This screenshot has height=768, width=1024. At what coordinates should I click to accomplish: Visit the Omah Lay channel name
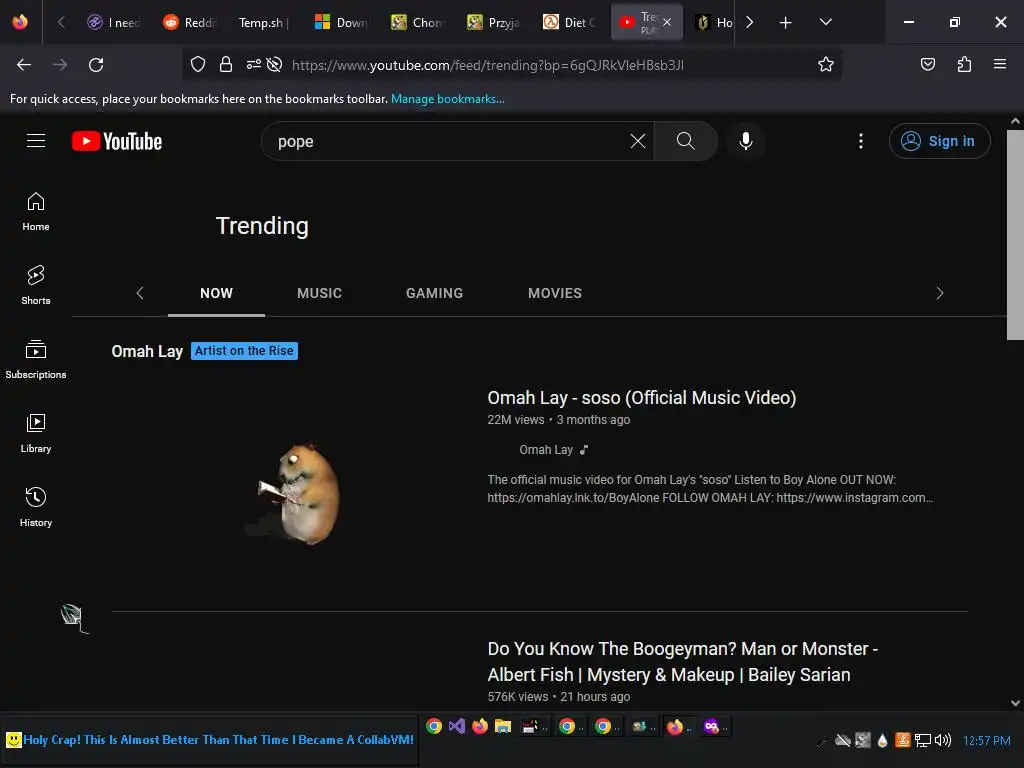pyautogui.click(x=545, y=450)
